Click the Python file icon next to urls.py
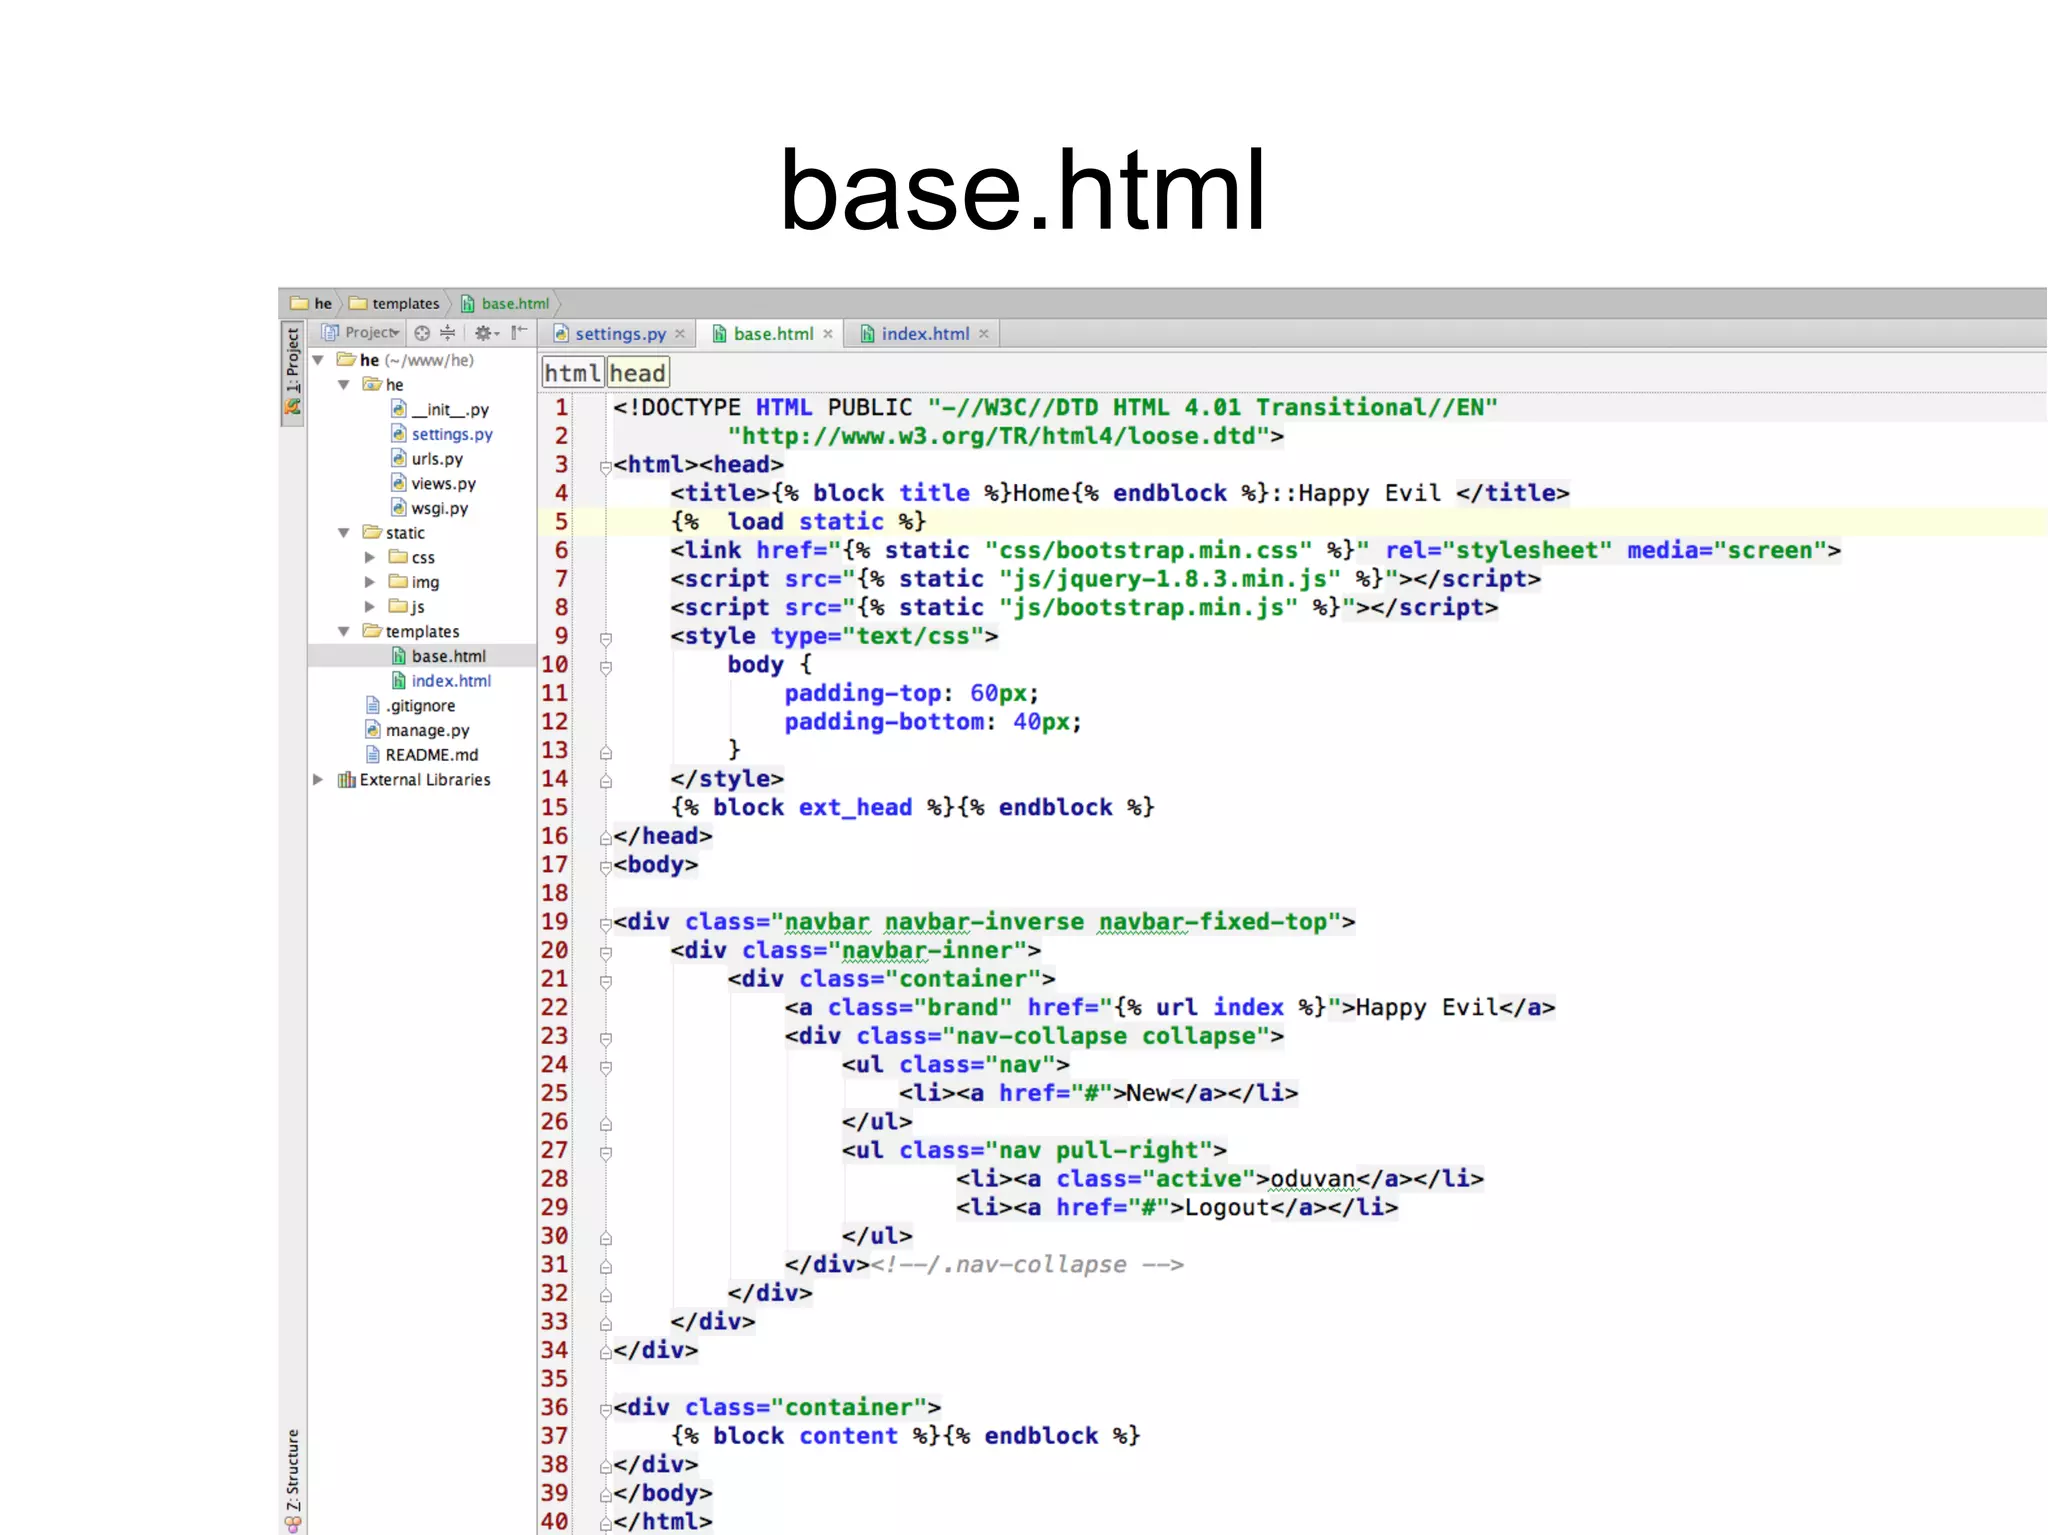 point(398,459)
